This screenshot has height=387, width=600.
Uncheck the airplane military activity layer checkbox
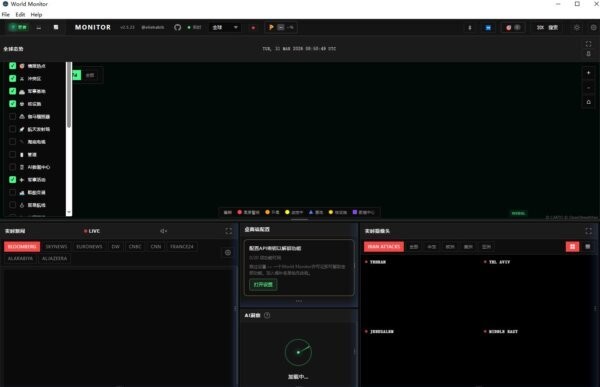(x=13, y=180)
